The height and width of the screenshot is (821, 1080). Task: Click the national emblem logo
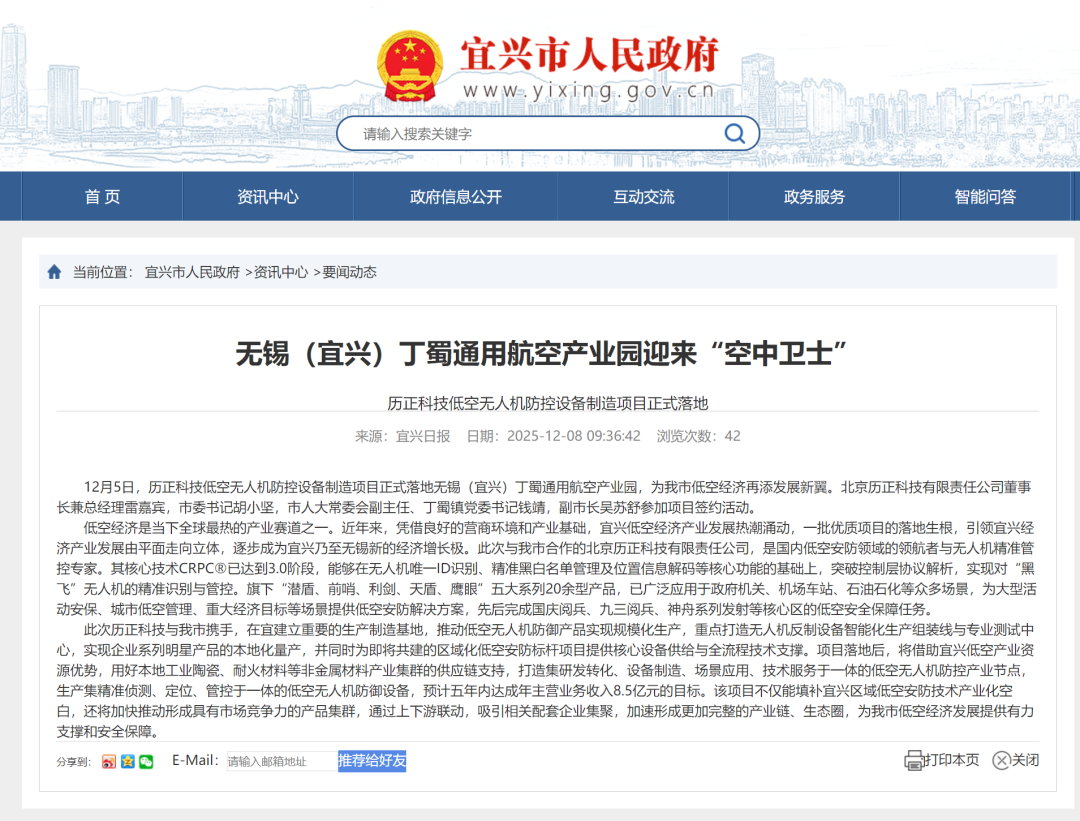coord(413,67)
